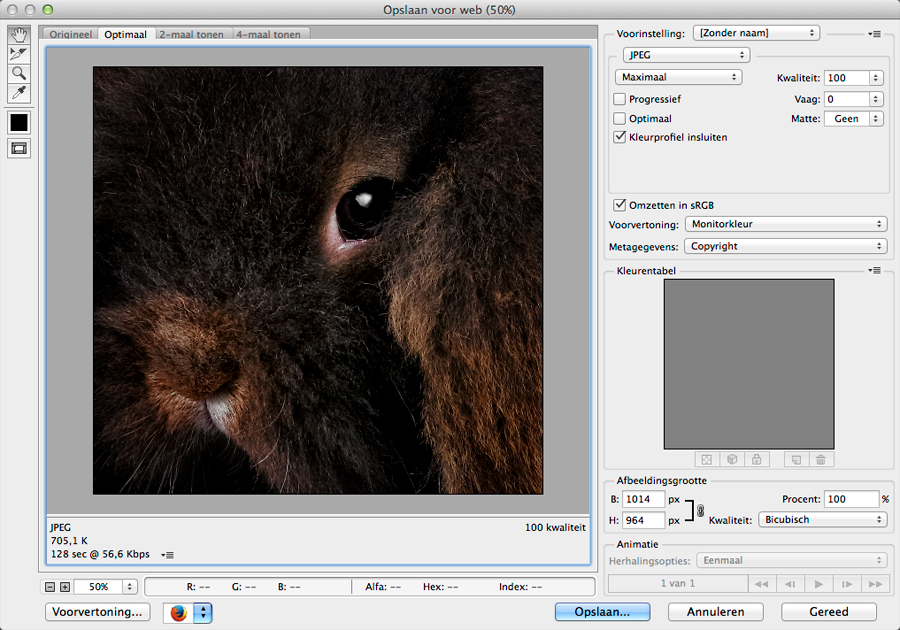Switch to the Origineel tab
Viewport: 900px width, 630px height.
click(70, 34)
